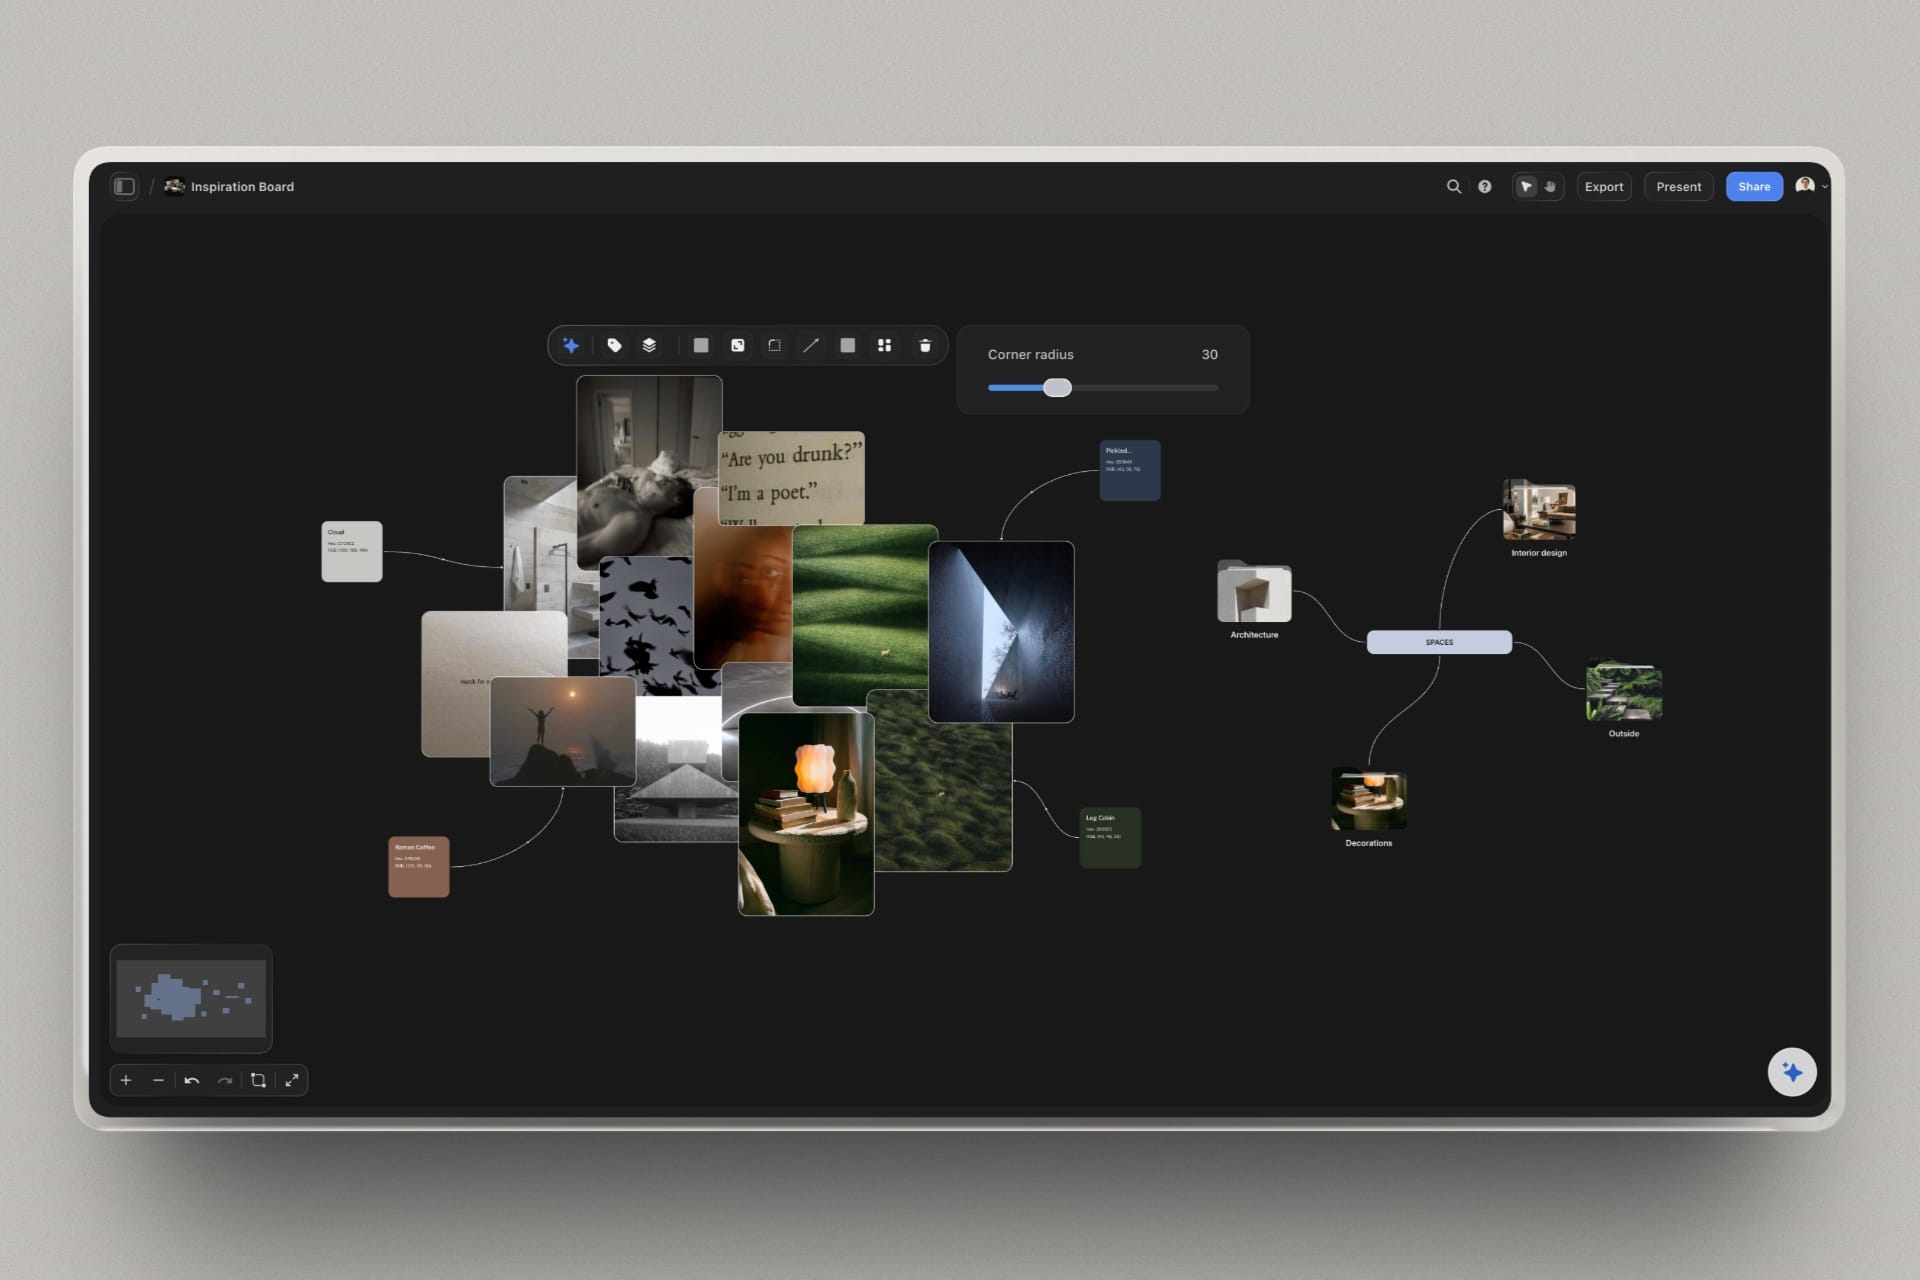The image size is (1920, 1280).
Task: Select the line connector tool icon
Action: 811,345
